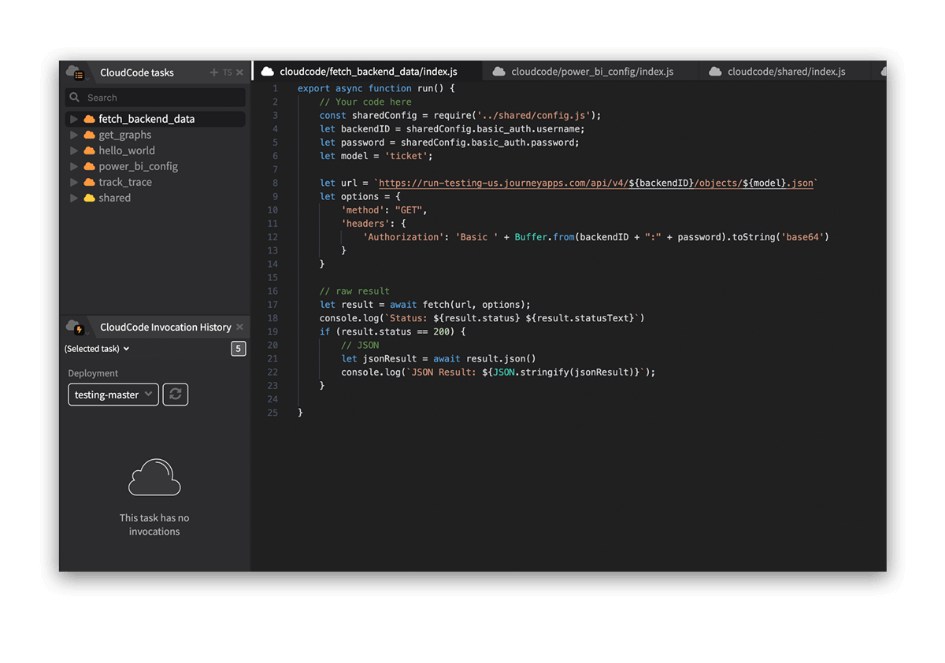Viewport: 945px width, 663px height.
Task: Click the cloud icon beside fetch_backend_data
Action: pyautogui.click(x=89, y=119)
